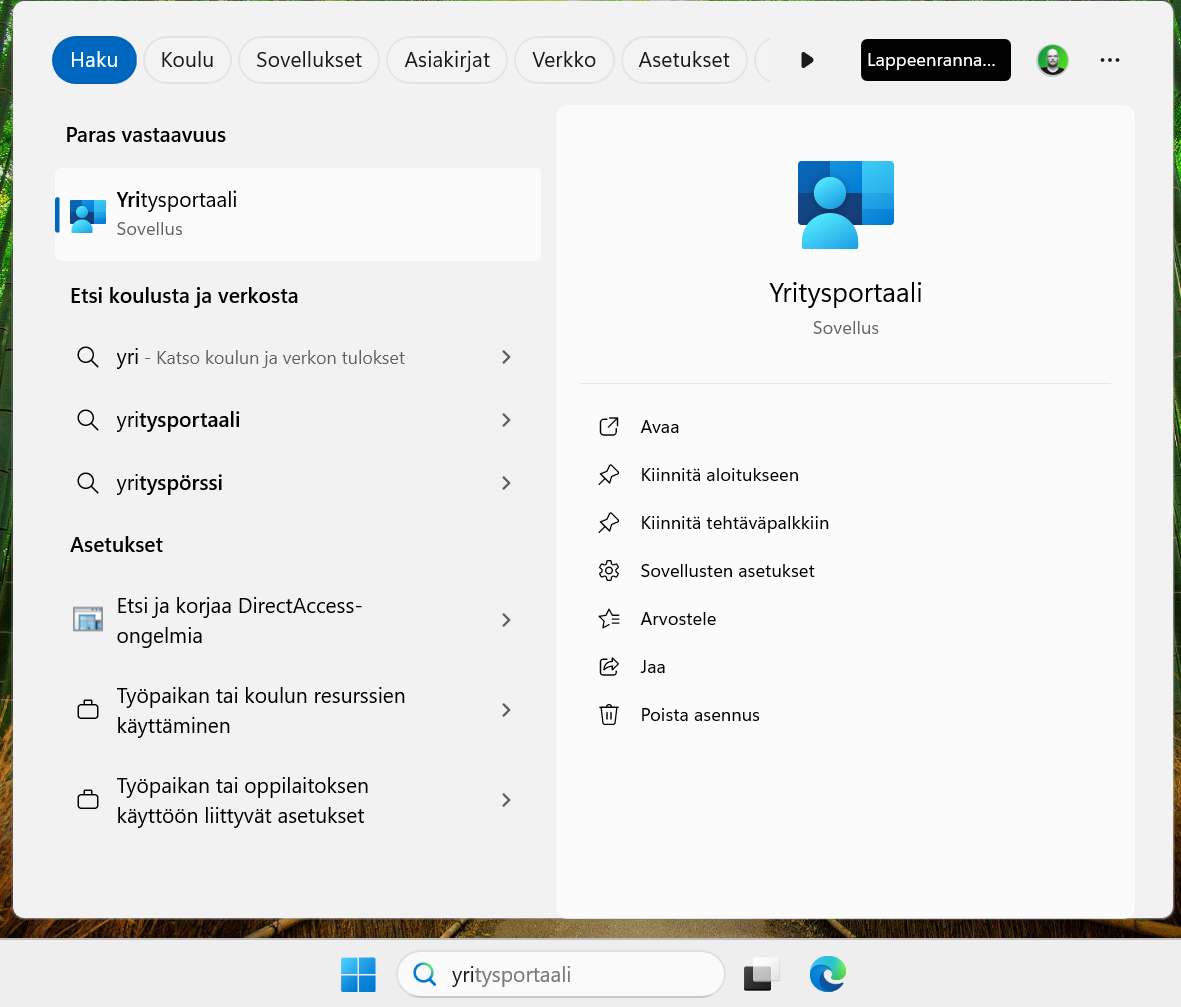The image size is (1181, 1007).
Task: Select the Arvostele option
Action: [x=678, y=619]
